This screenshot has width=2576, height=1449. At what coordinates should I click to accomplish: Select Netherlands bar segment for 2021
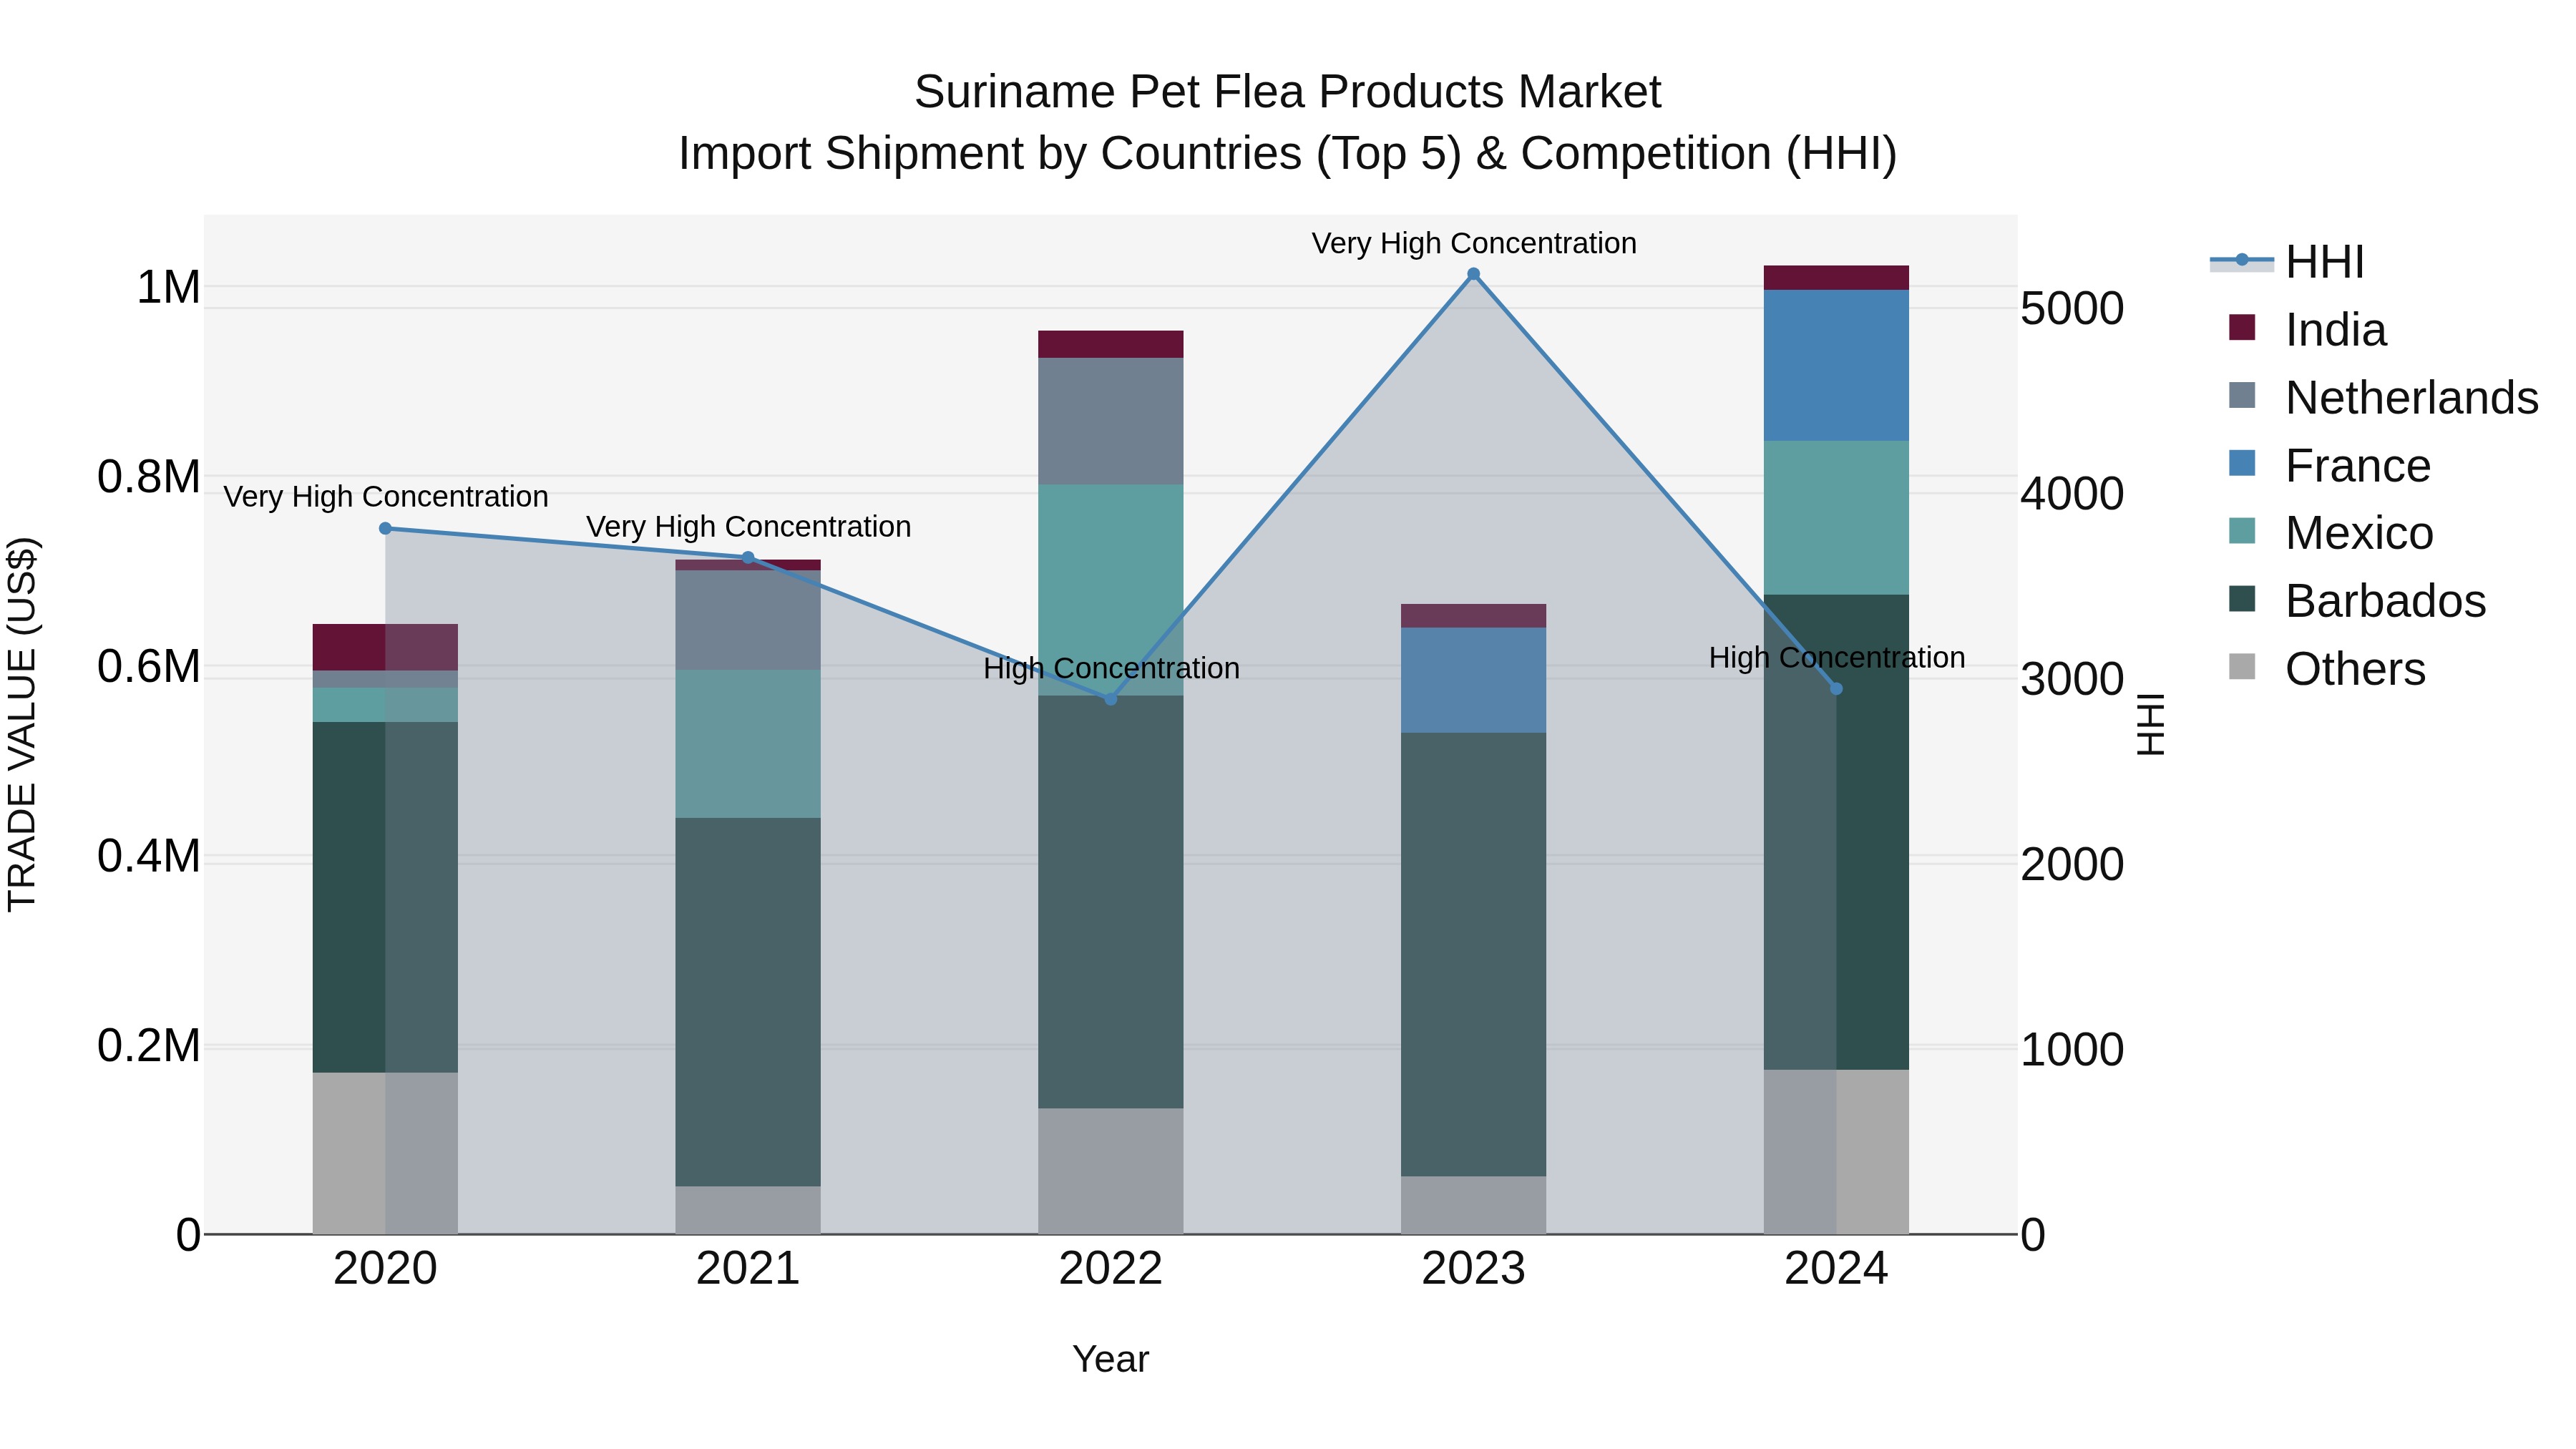[748, 620]
